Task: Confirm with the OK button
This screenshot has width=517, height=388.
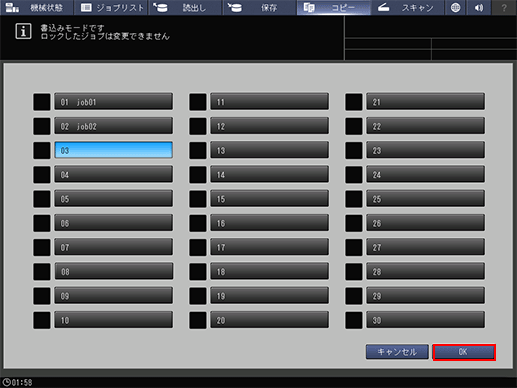Action: pos(464,352)
